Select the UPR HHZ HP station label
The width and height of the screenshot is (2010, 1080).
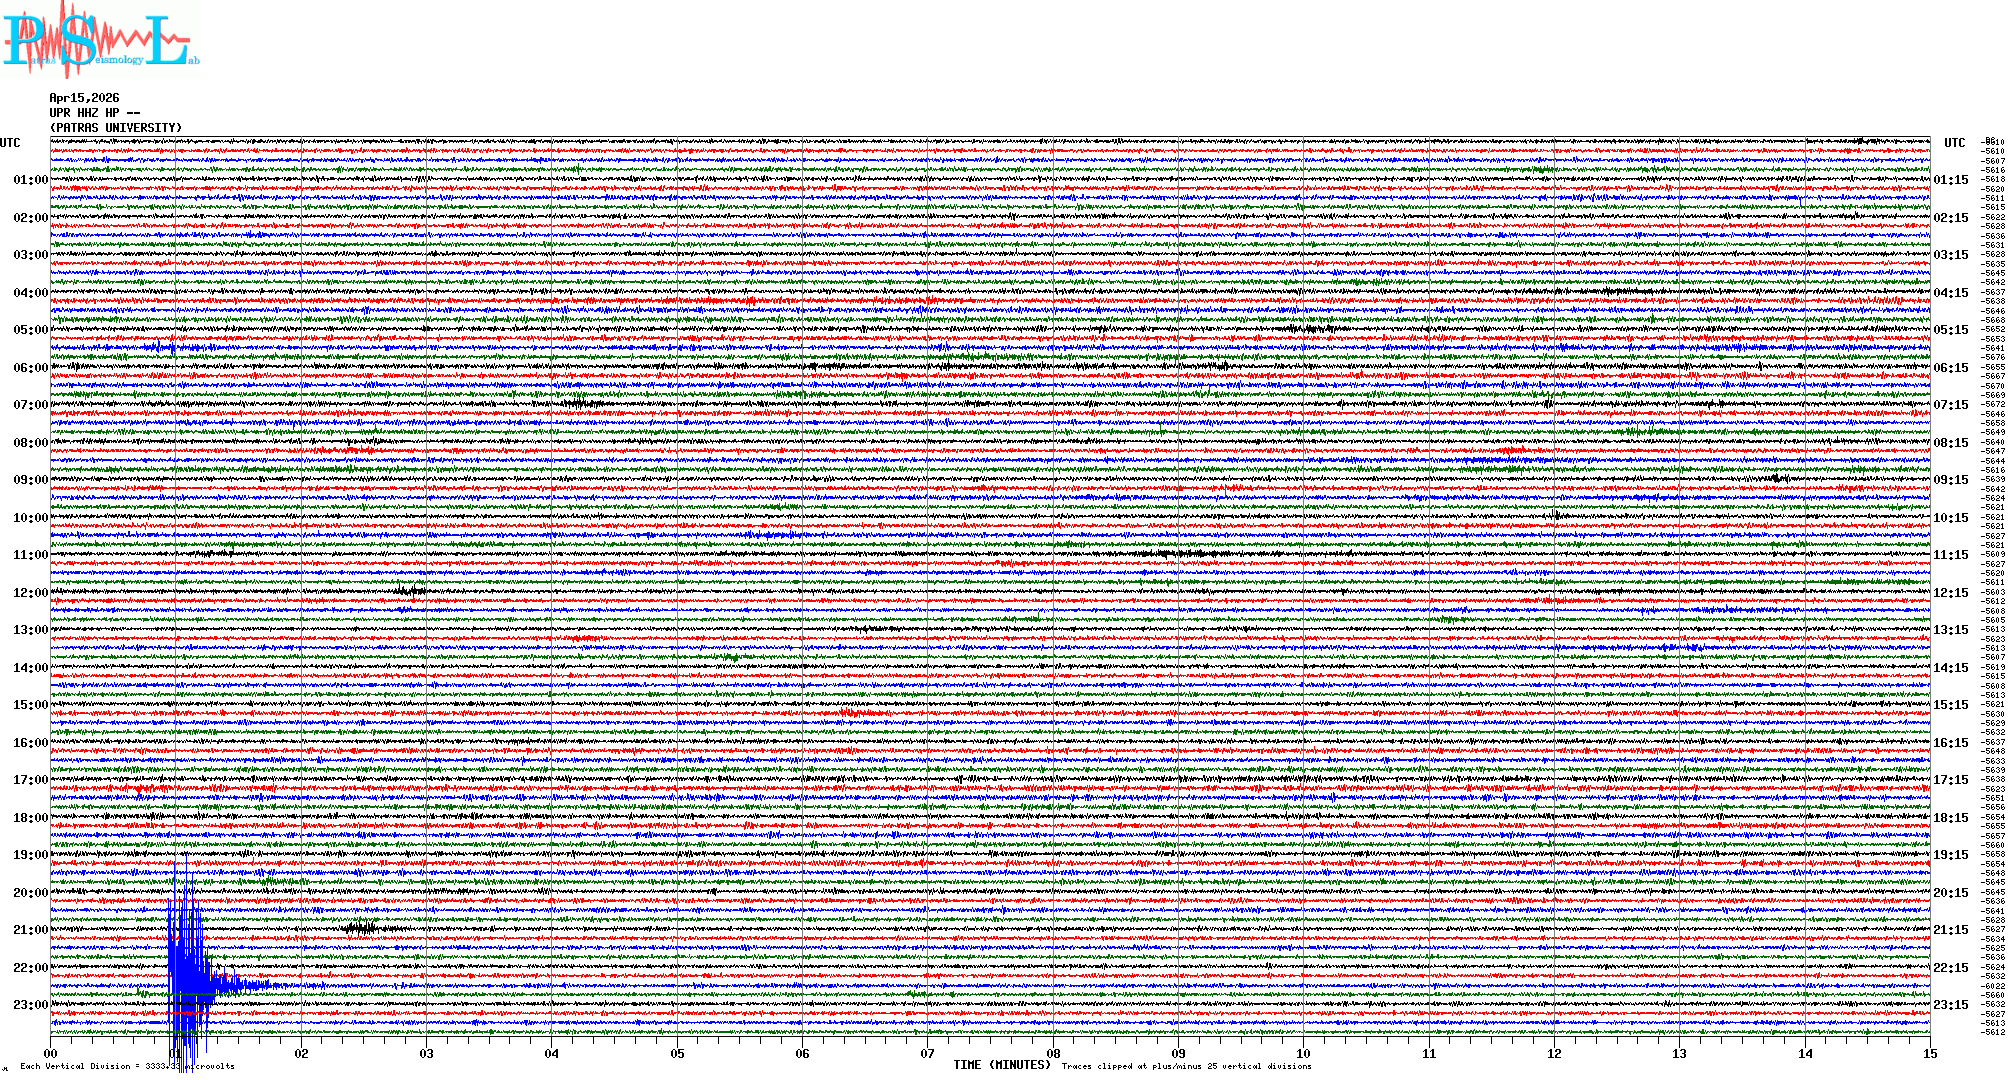coord(94,113)
